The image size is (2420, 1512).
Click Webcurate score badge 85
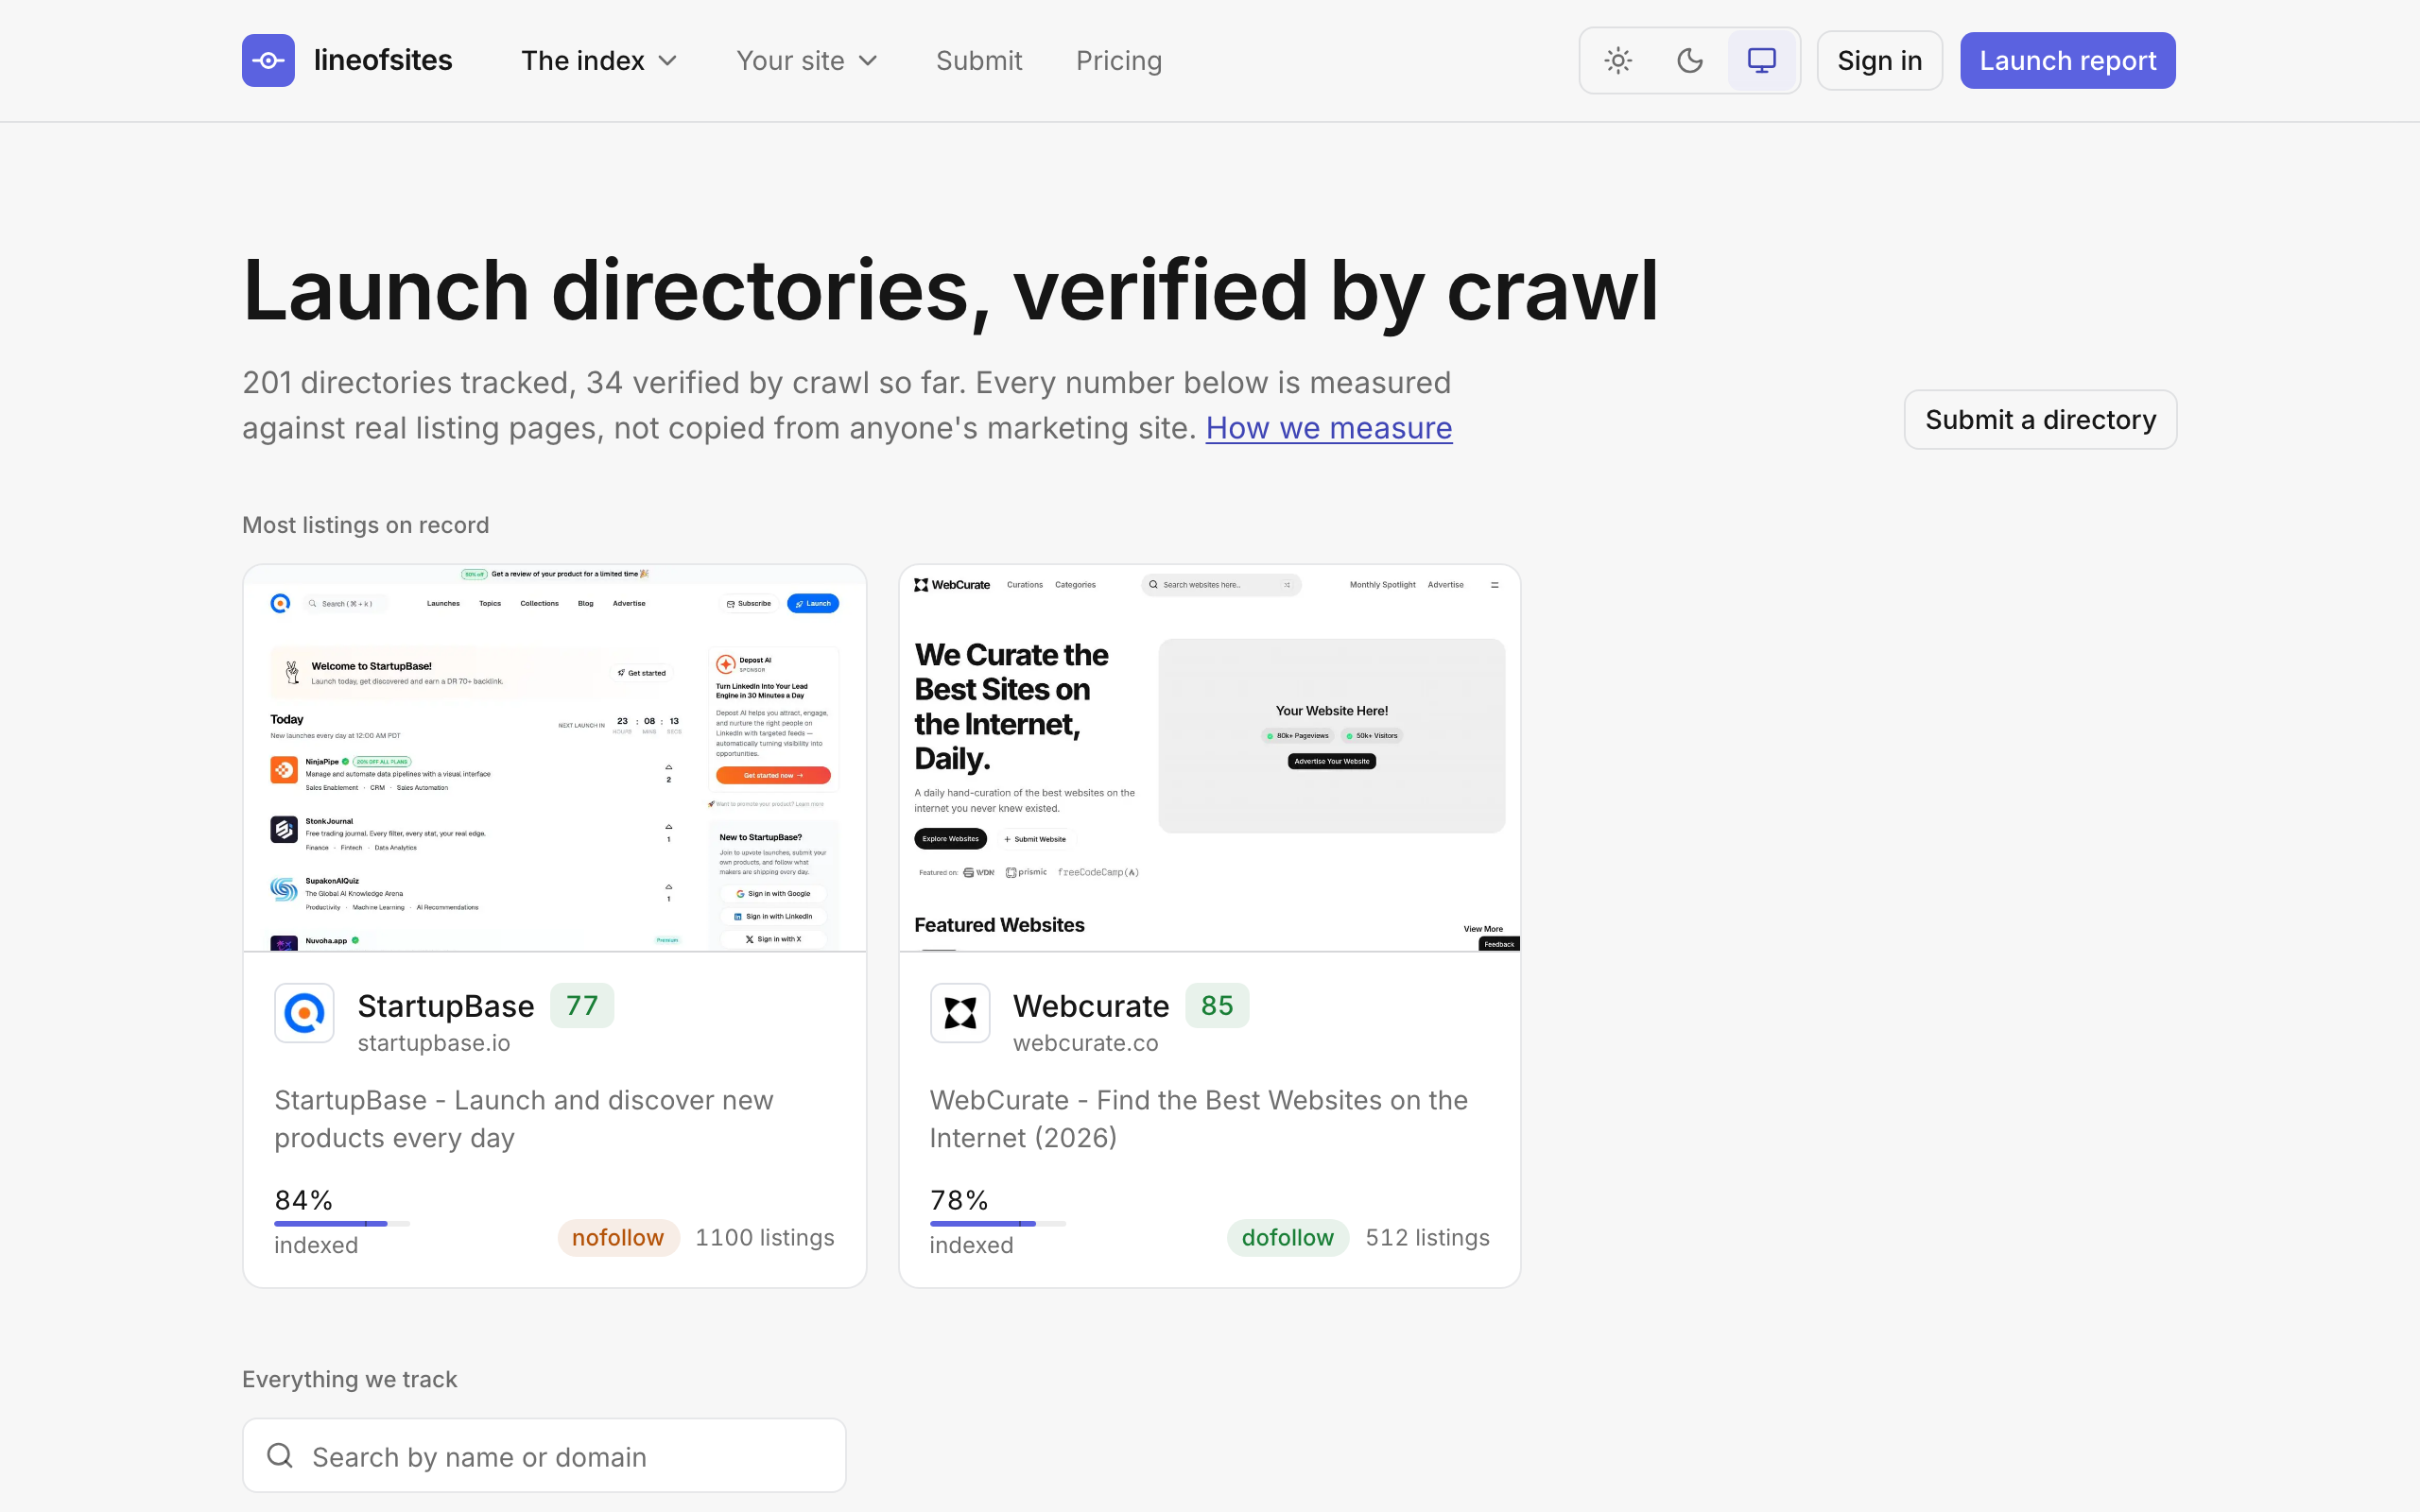[1217, 1005]
